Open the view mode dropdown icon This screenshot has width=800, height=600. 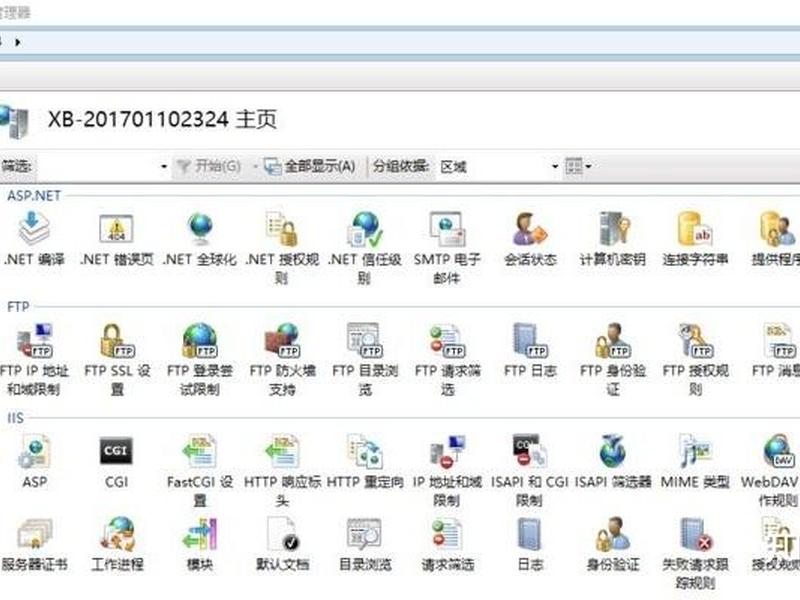578,166
